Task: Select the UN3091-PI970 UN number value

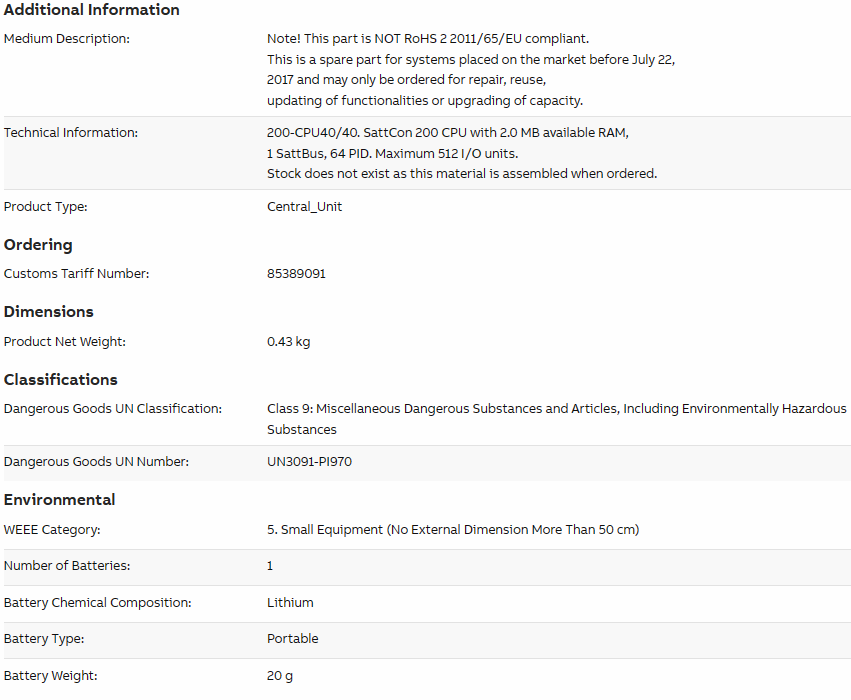Action: (x=309, y=462)
